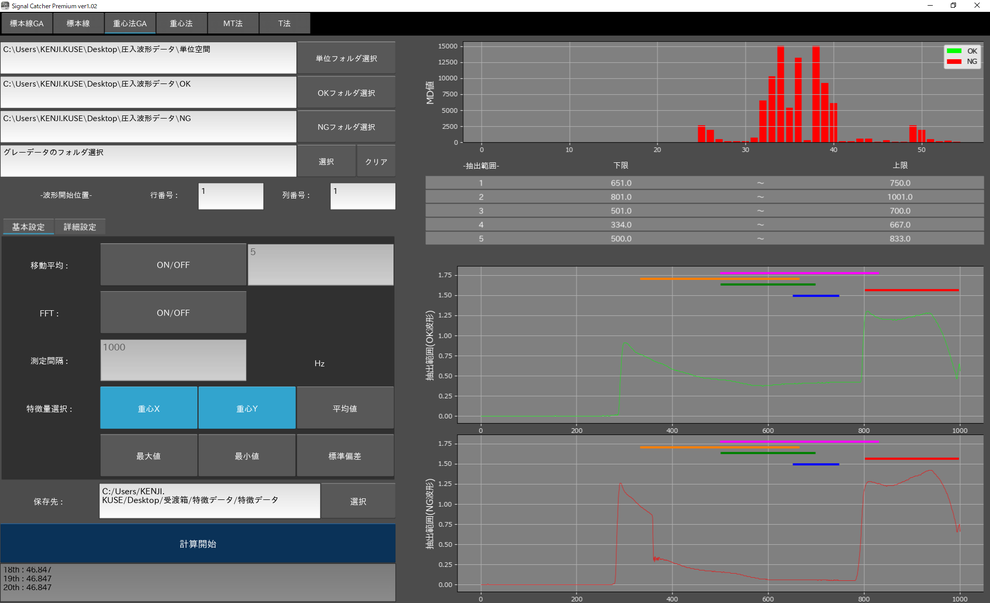Screen dimensions: 990x603
Task: Click the 測定間隔 field showing 1000
Action: click(173, 361)
